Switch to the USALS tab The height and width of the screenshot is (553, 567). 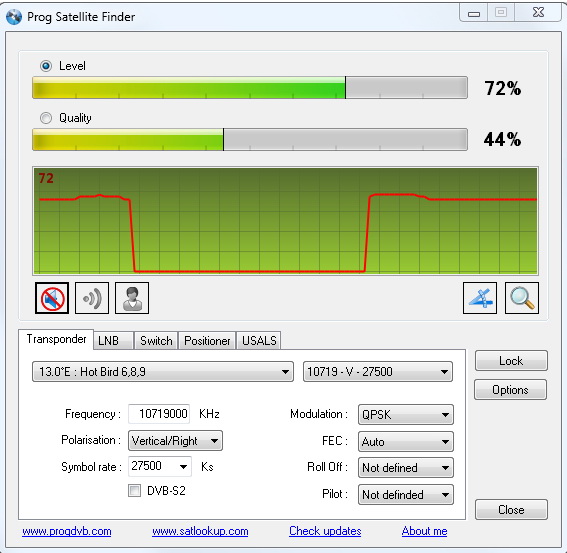tap(259, 341)
